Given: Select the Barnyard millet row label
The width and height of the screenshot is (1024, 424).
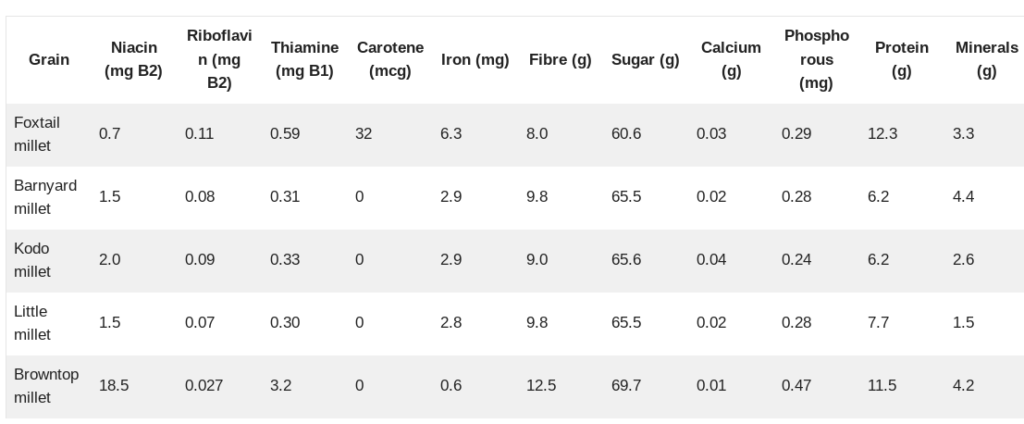Looking at the screenshot, I should pyautogui.click(x=45, y=197).
